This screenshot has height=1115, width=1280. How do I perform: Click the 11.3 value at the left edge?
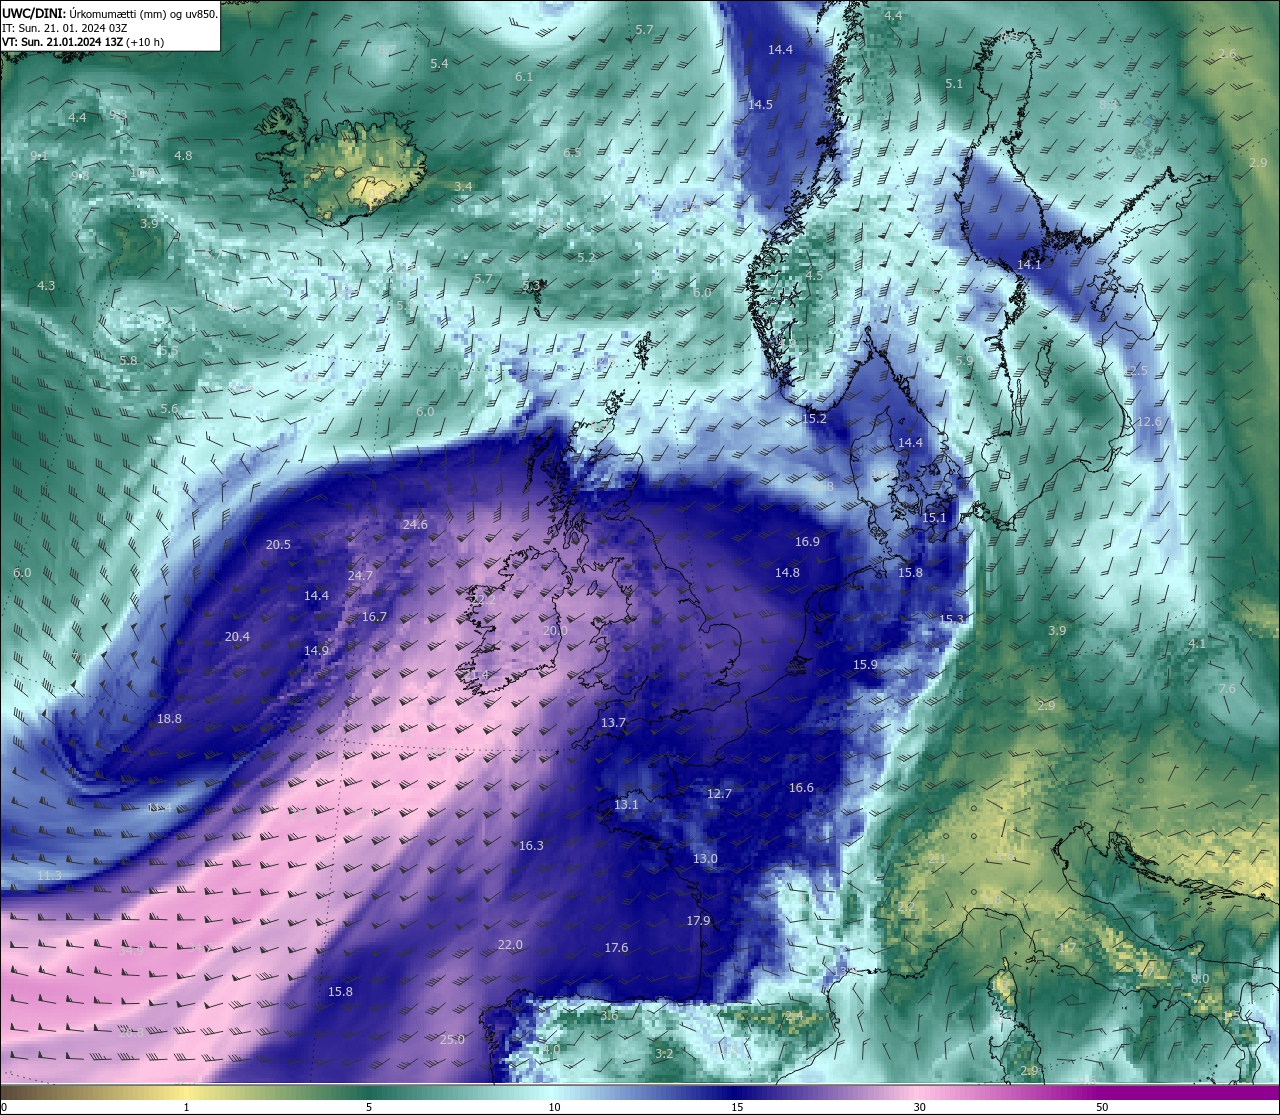pyautogui.click(x=49, y=876)
